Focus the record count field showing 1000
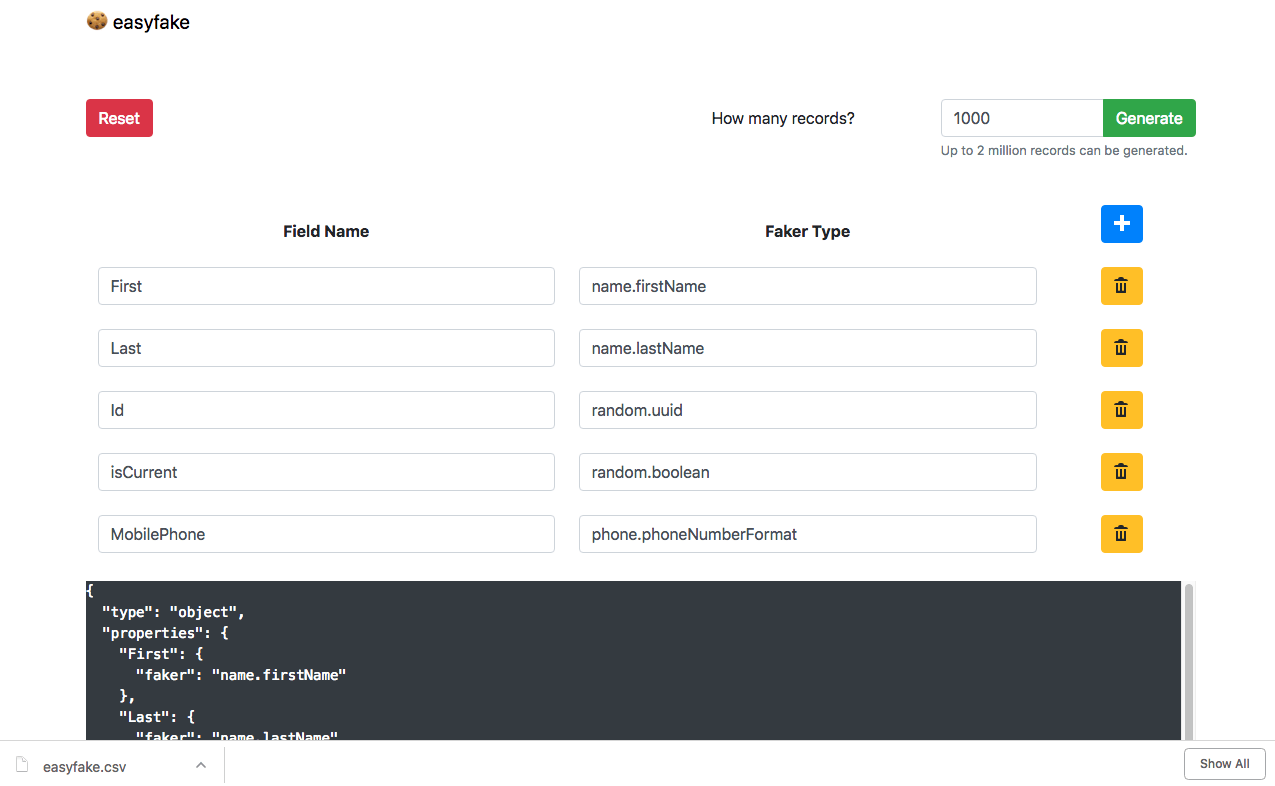 [1022, 118]
